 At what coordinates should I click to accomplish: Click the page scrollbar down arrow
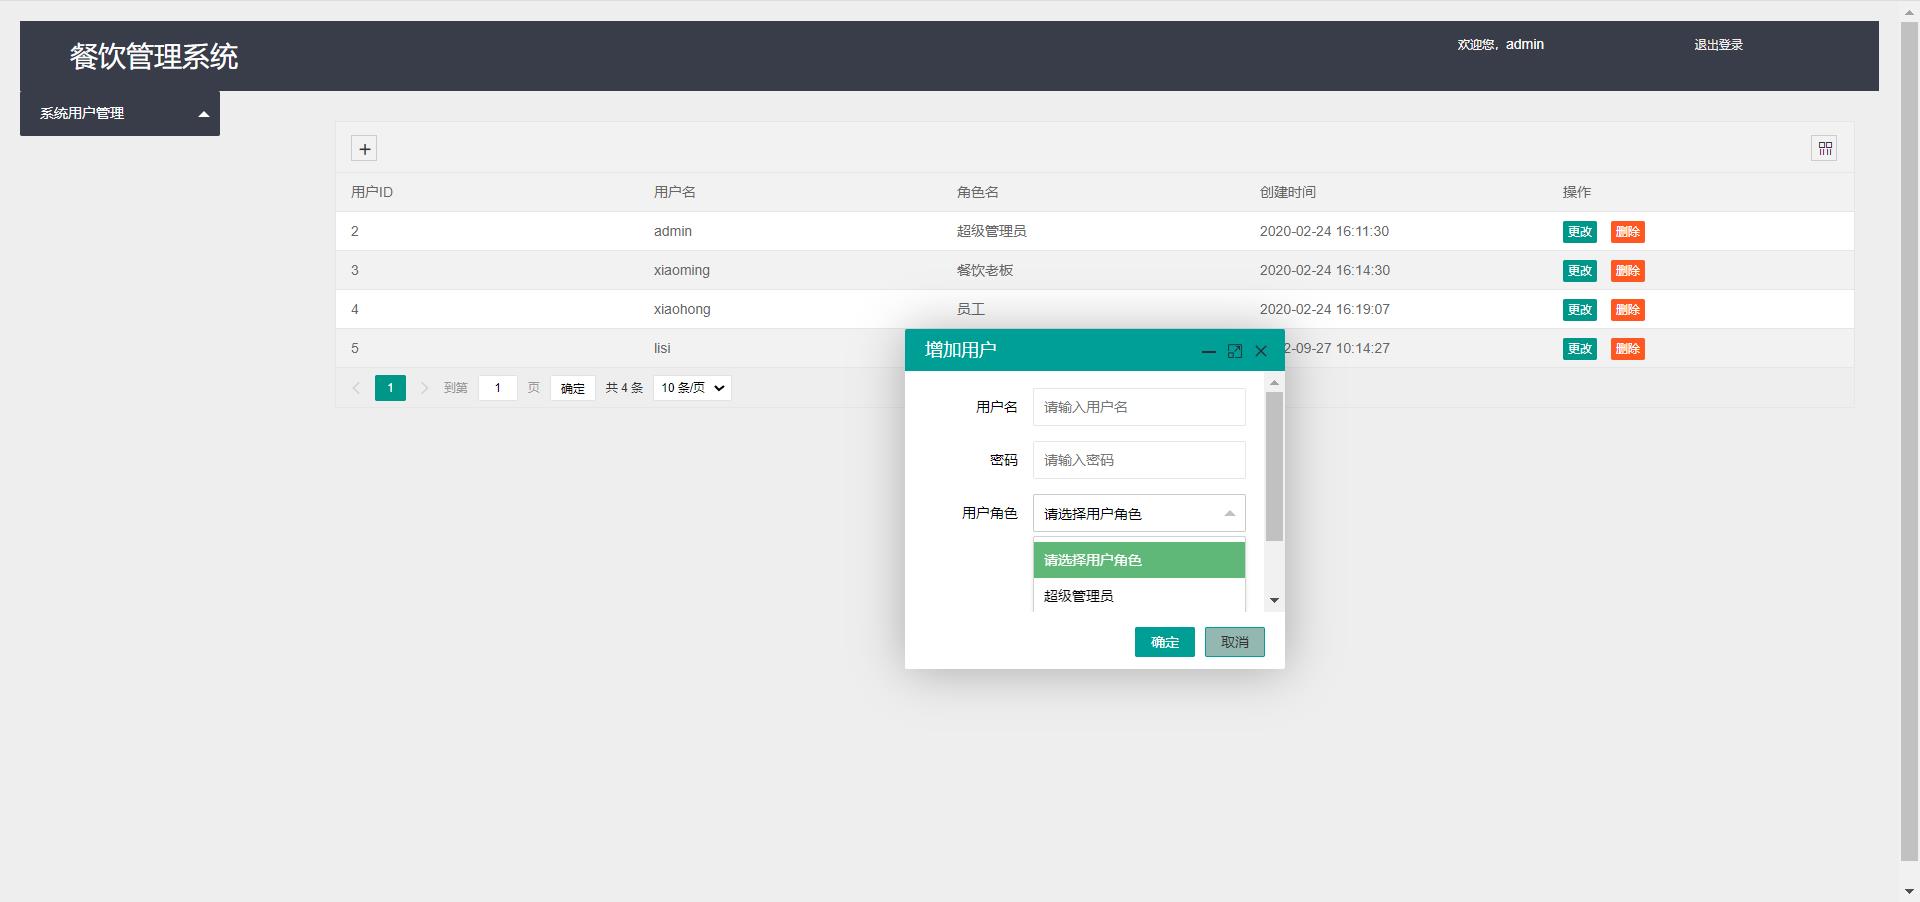coord(1910,892)
